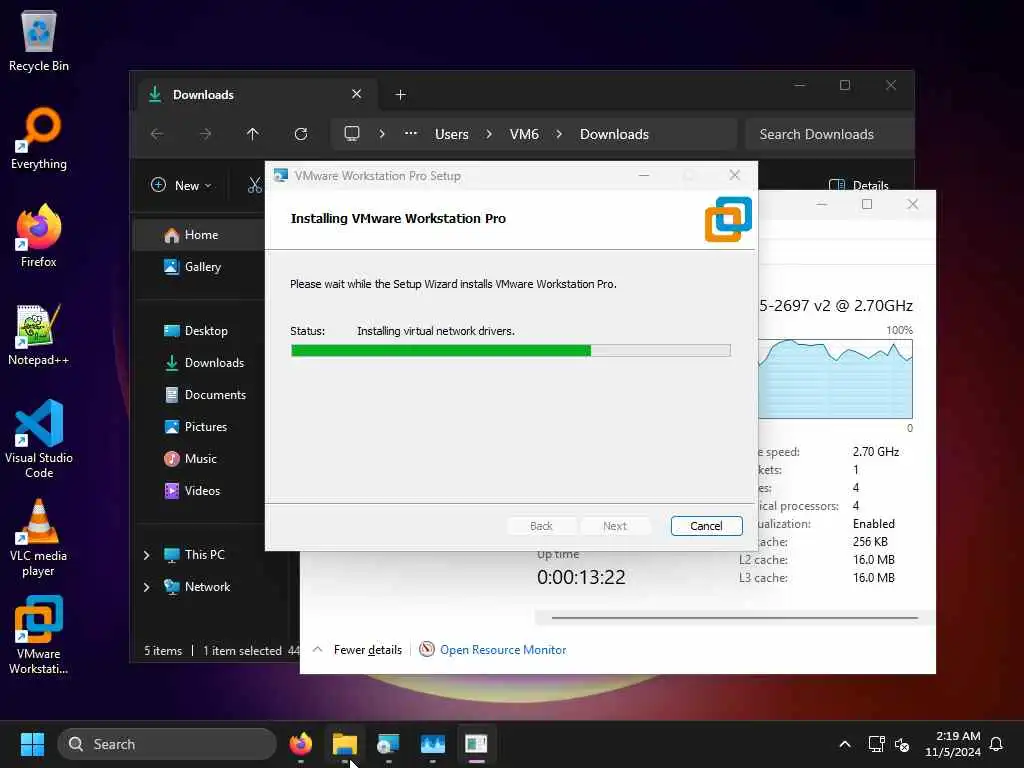Expand chevron after Users breadcrumb
The image size is (1024, 768).
click(488, 134)
